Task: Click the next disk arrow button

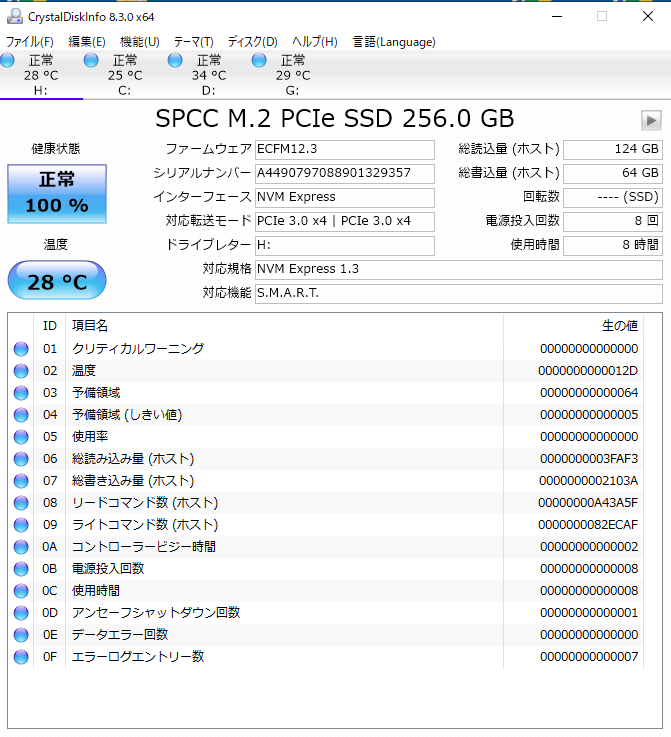Action: click(x=651, y=120)
